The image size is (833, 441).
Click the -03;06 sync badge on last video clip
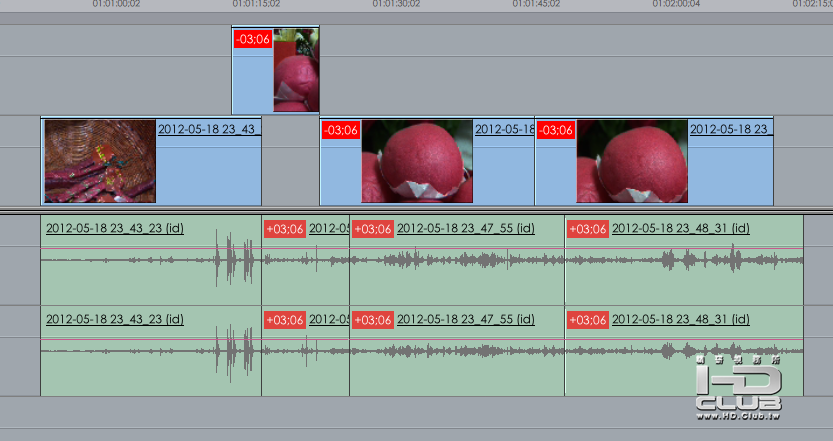[x=556, y=130]
